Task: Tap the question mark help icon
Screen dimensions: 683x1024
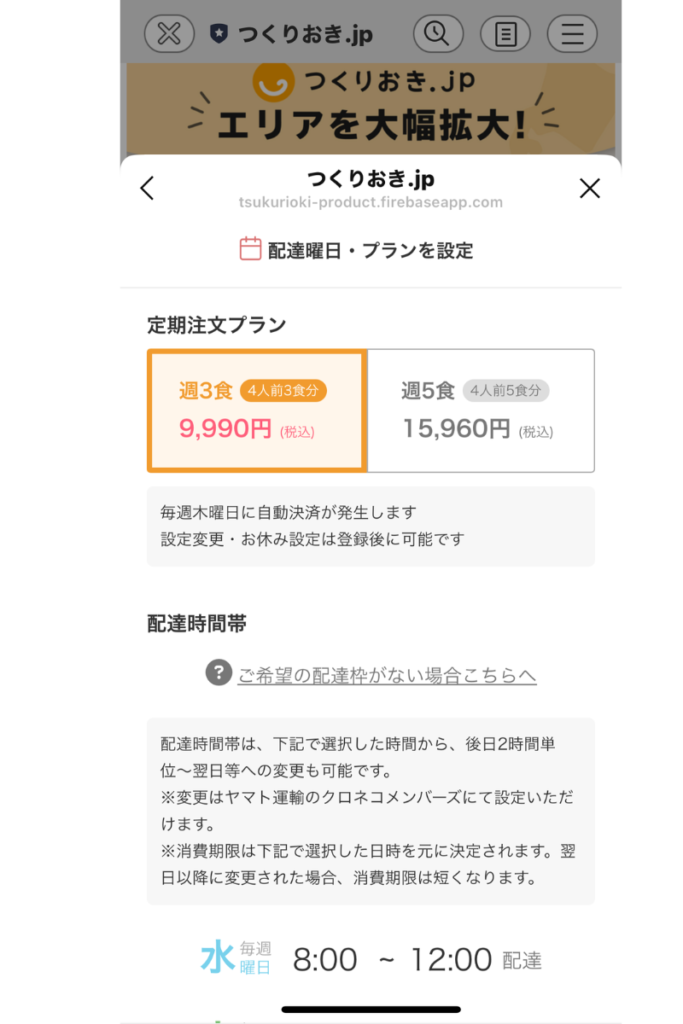Action: pyautogui.click(x=219, y=673)
